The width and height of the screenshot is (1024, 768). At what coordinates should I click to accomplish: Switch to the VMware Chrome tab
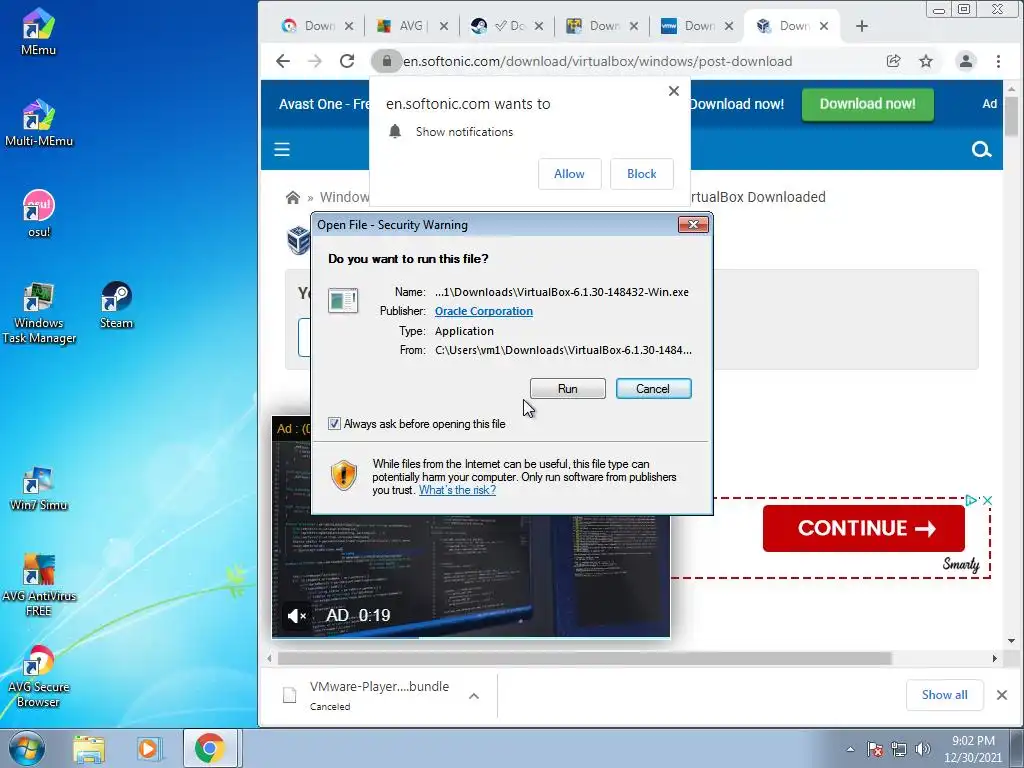[697, 26]
